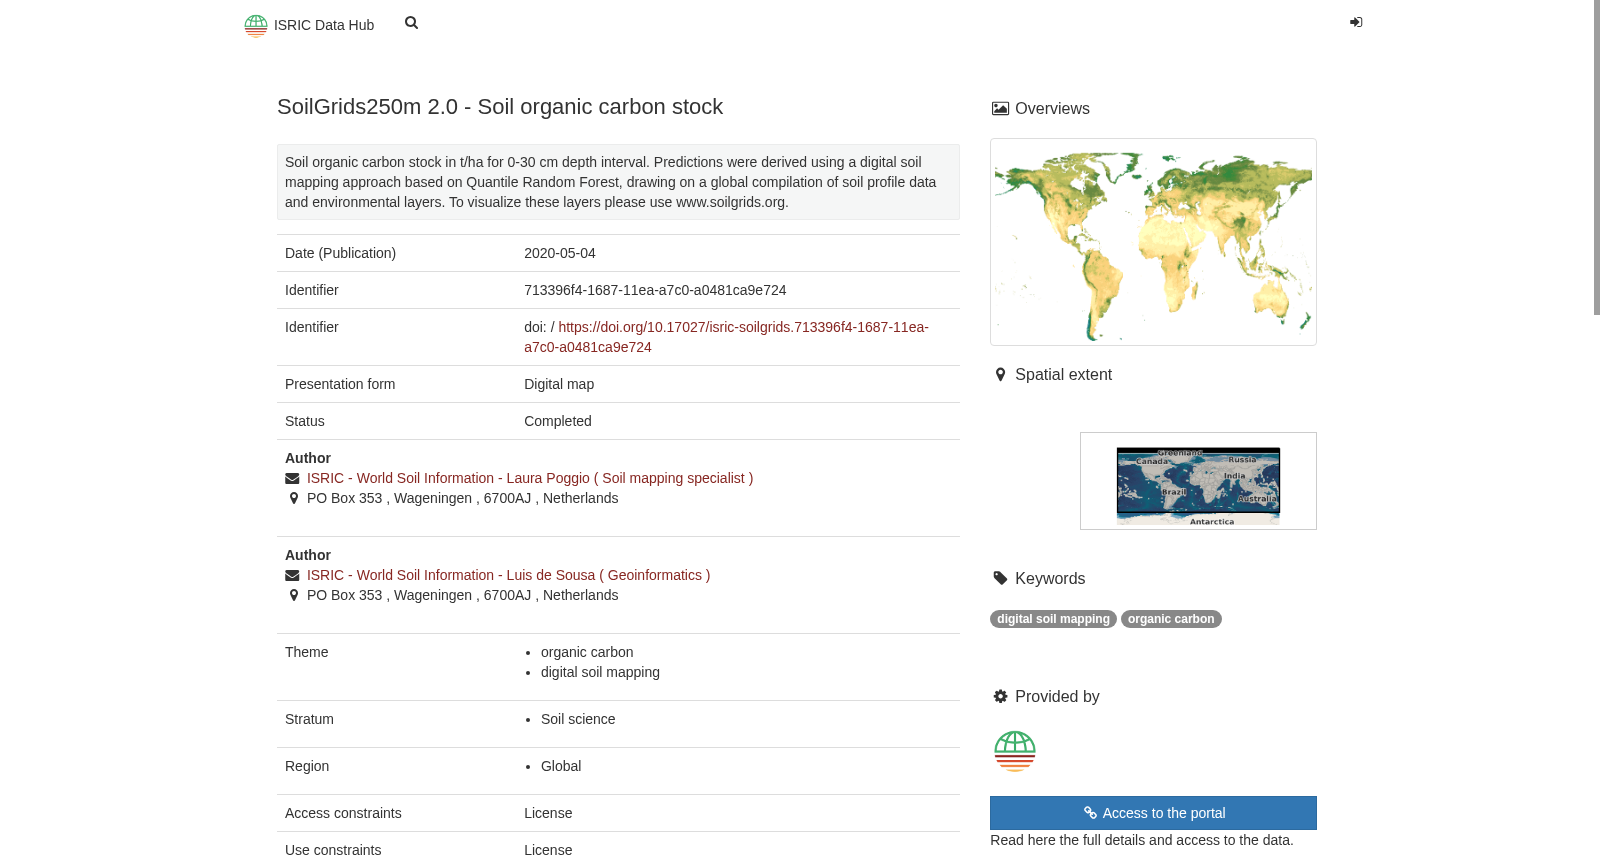Click the Access constraints row label
This screenshot has width=1600, height=861.
[x=343, y=813]
